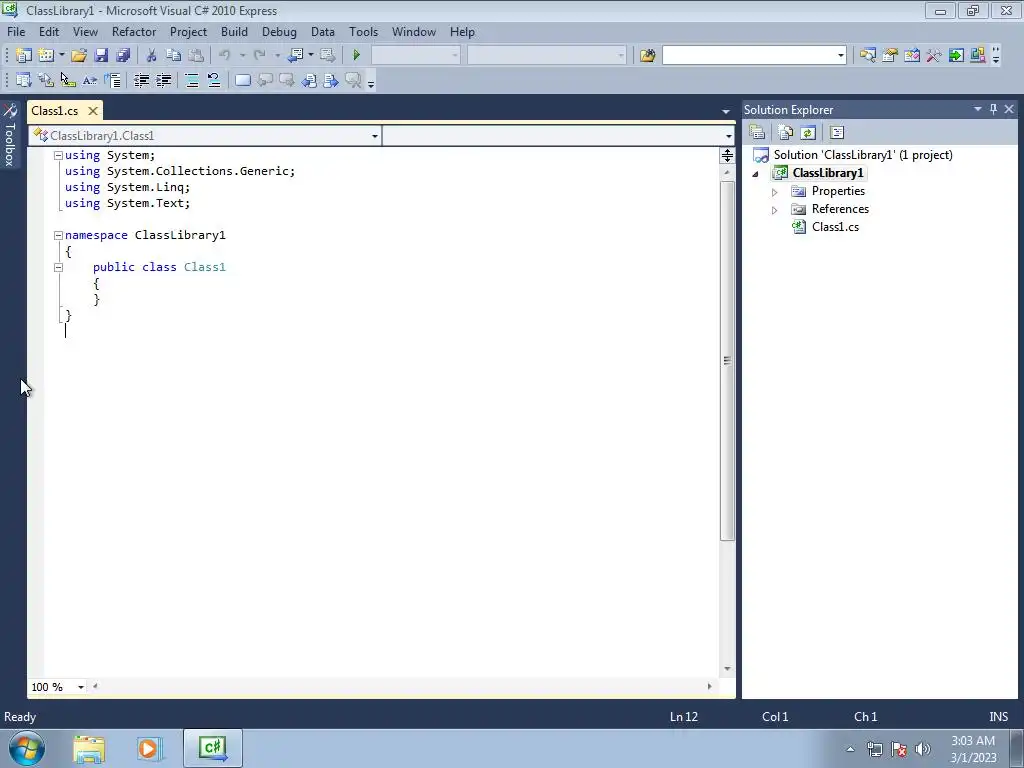1024x768 pixels.
Task: Click the Decrease Line Indent icon
Action: pos(141,80)
